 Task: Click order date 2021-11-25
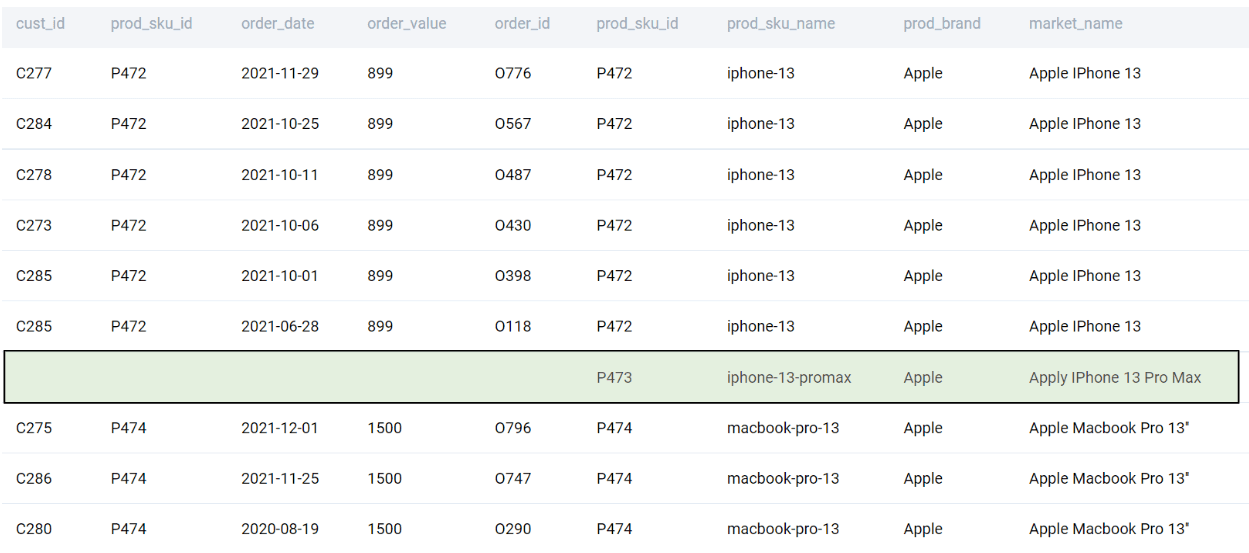[280, 479]
